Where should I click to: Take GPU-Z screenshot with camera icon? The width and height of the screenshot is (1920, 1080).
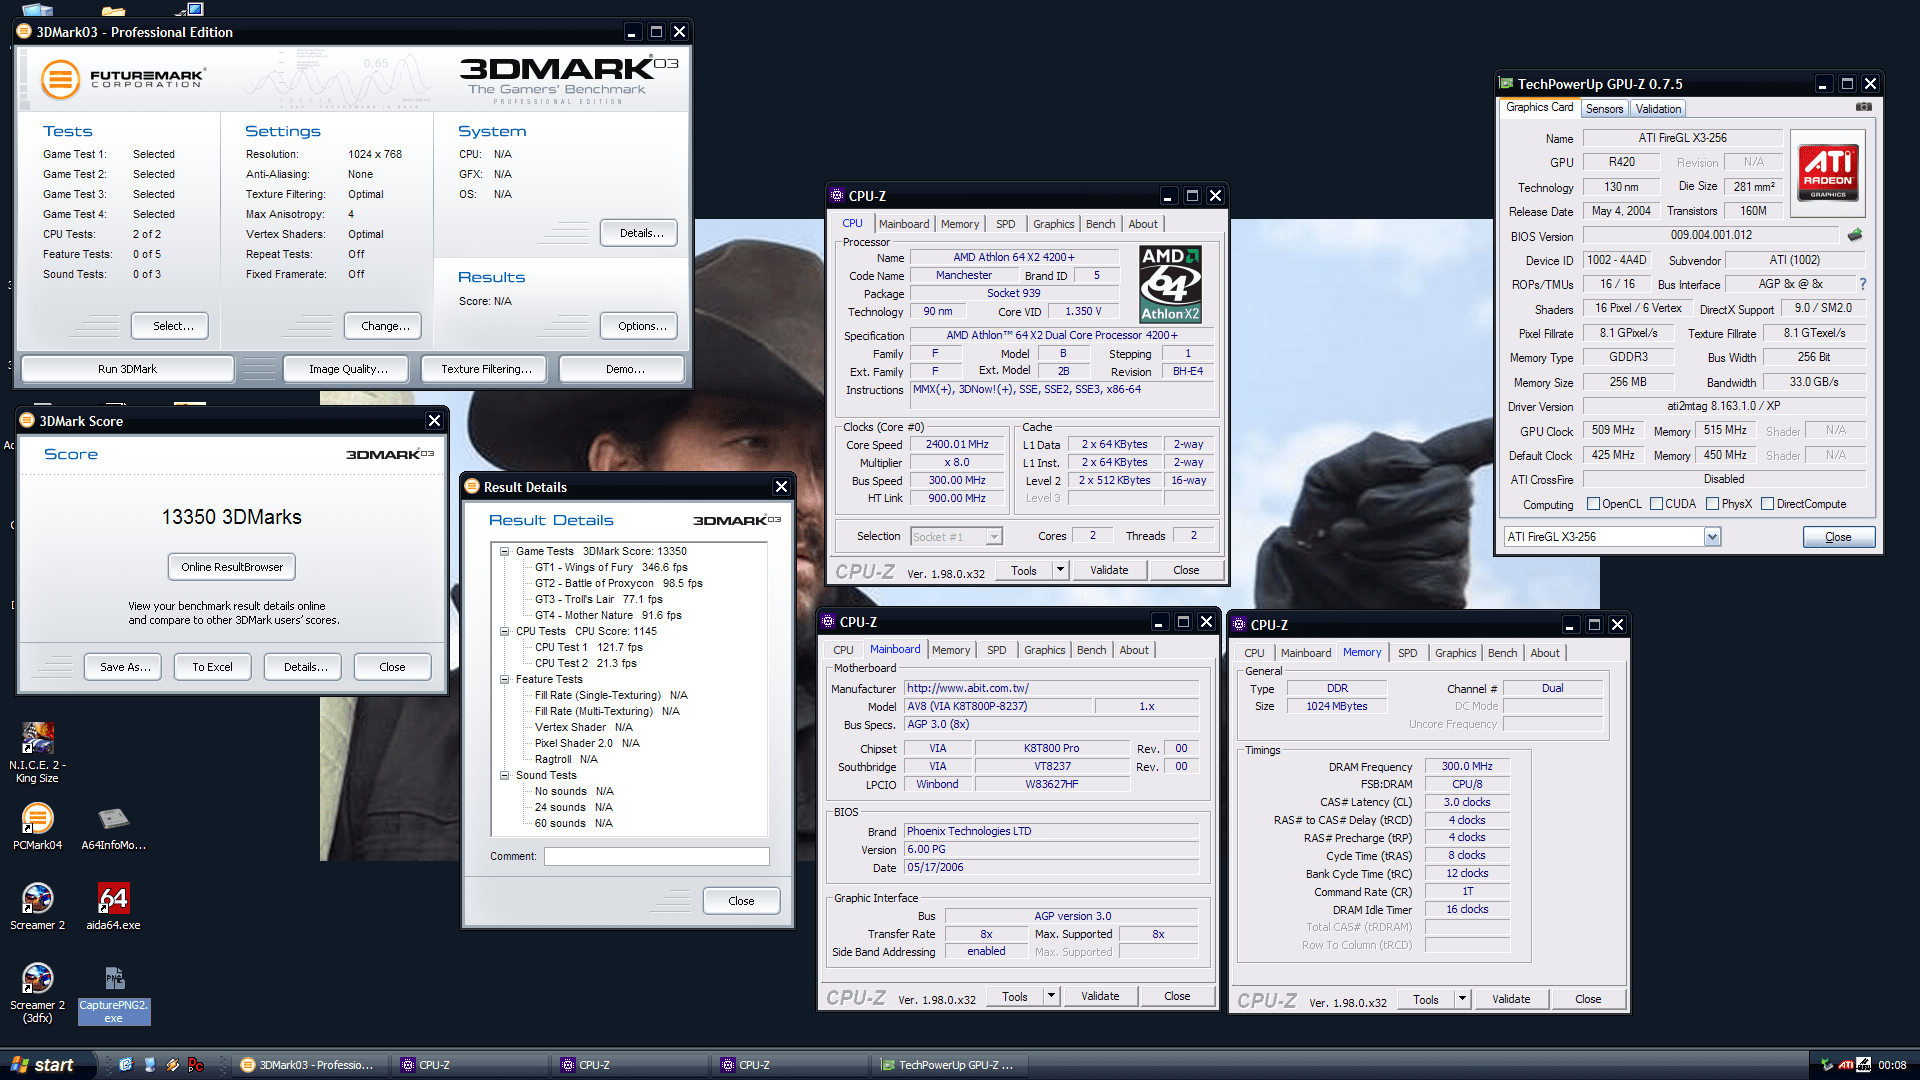coord(1863,107)
